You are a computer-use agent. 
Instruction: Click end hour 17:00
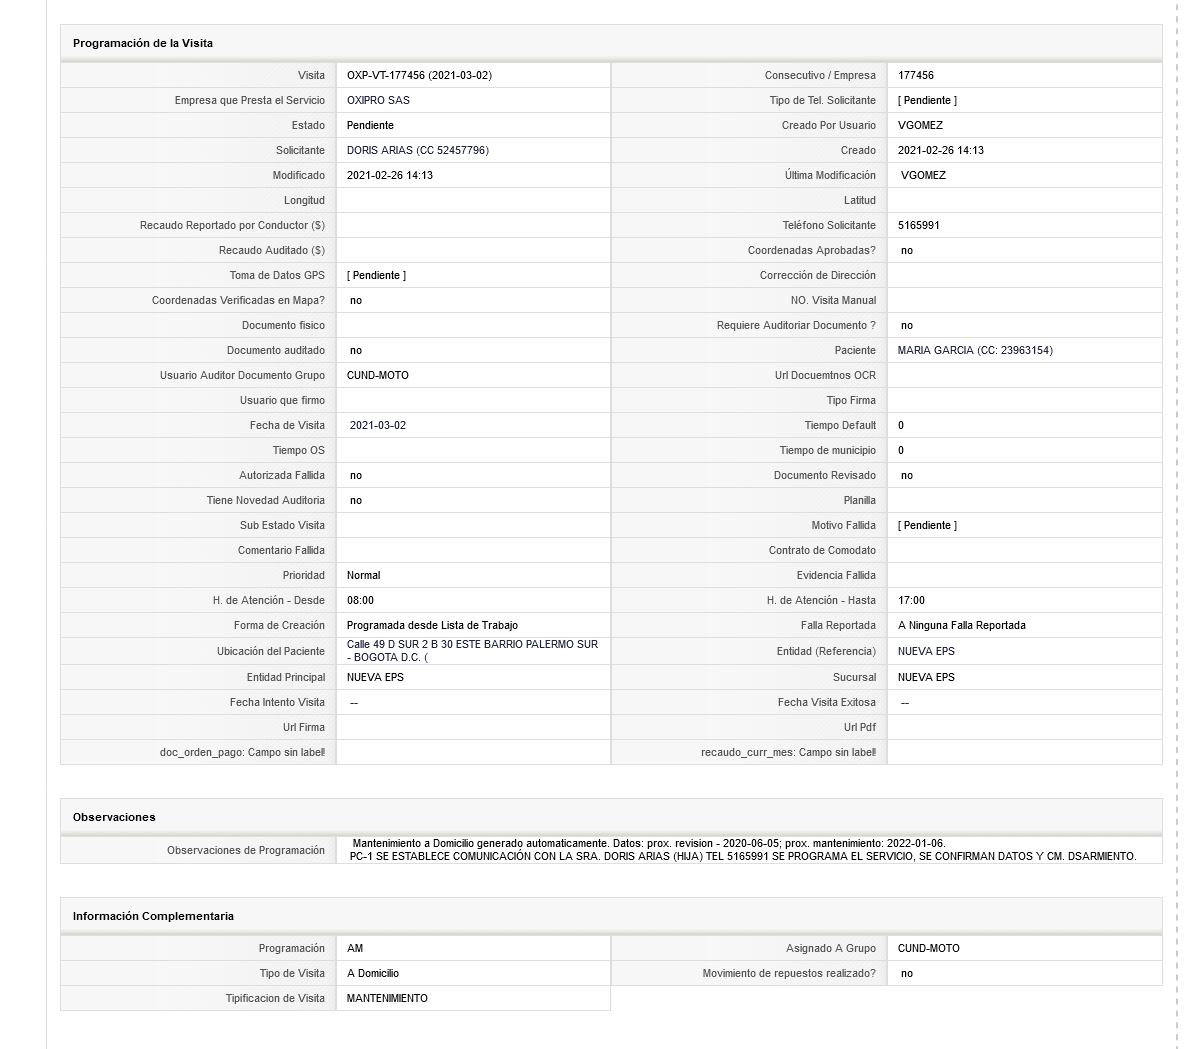coord(911,600)
